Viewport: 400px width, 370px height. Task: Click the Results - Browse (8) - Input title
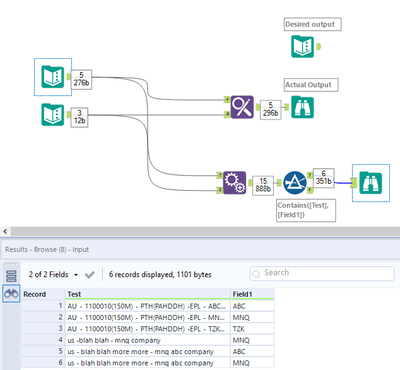[x=47, y=249]
